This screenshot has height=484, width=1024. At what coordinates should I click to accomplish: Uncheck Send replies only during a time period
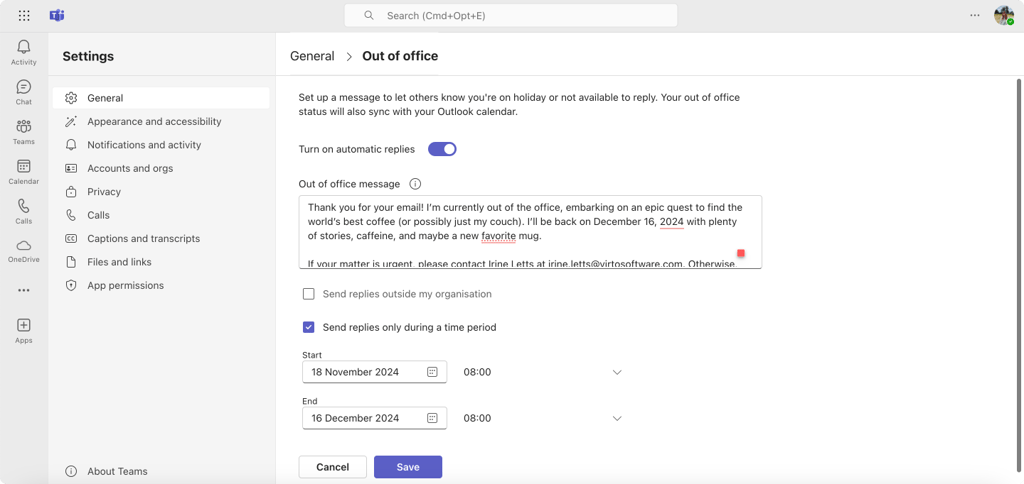[309, 327]
